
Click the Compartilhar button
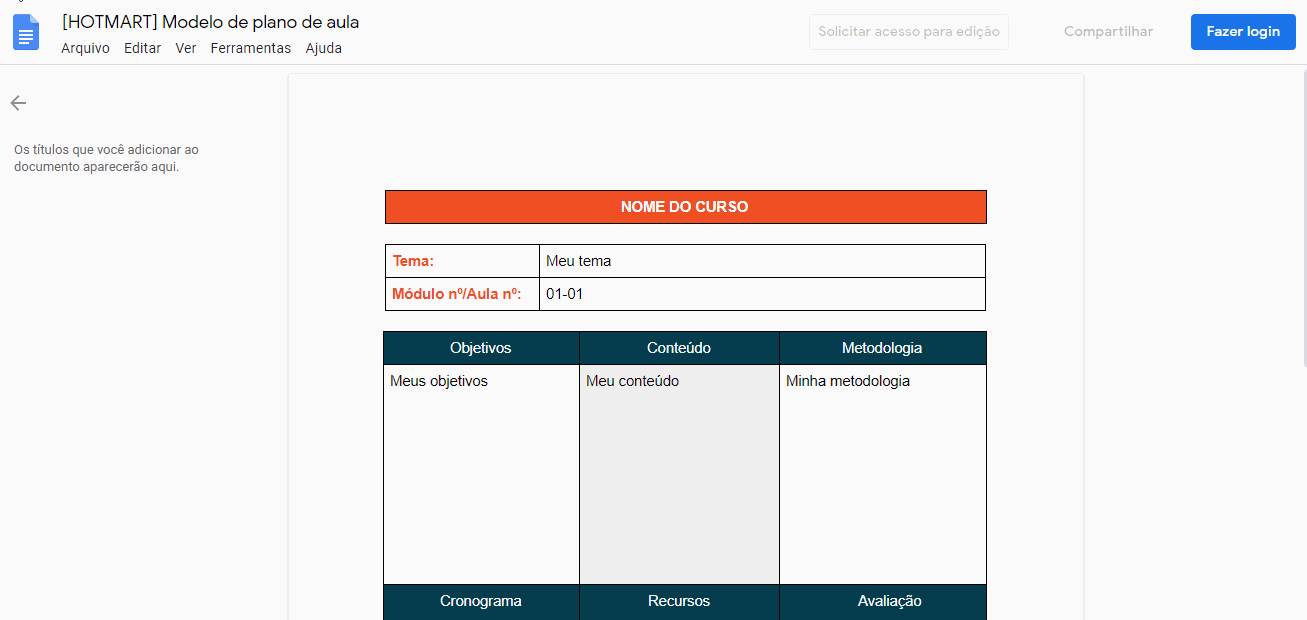pos(1108,32)
